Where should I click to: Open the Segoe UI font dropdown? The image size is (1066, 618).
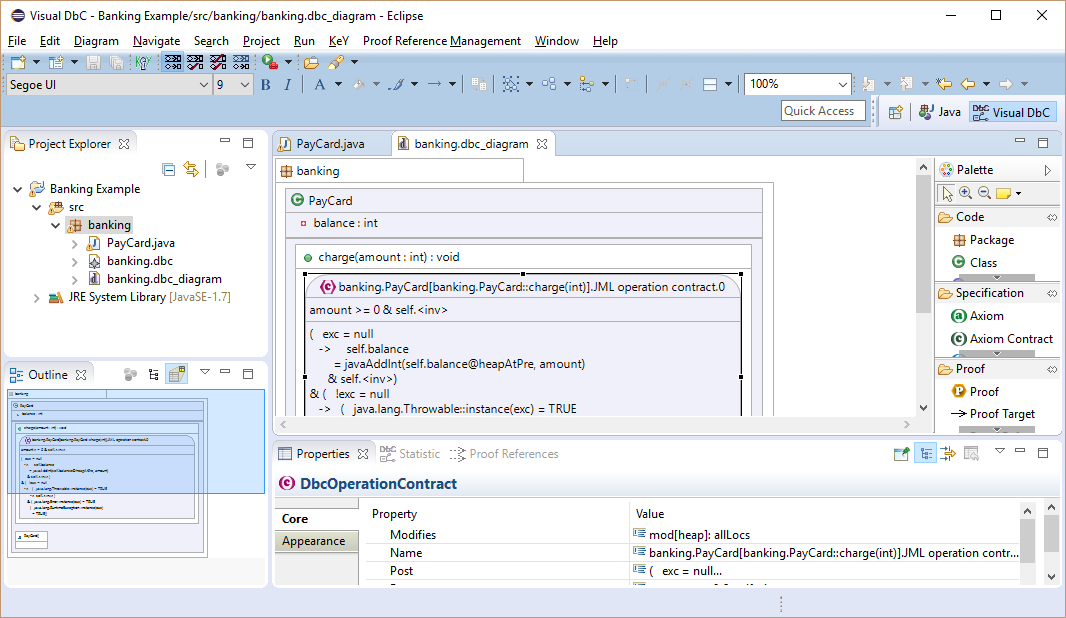[x=203, y=85]
